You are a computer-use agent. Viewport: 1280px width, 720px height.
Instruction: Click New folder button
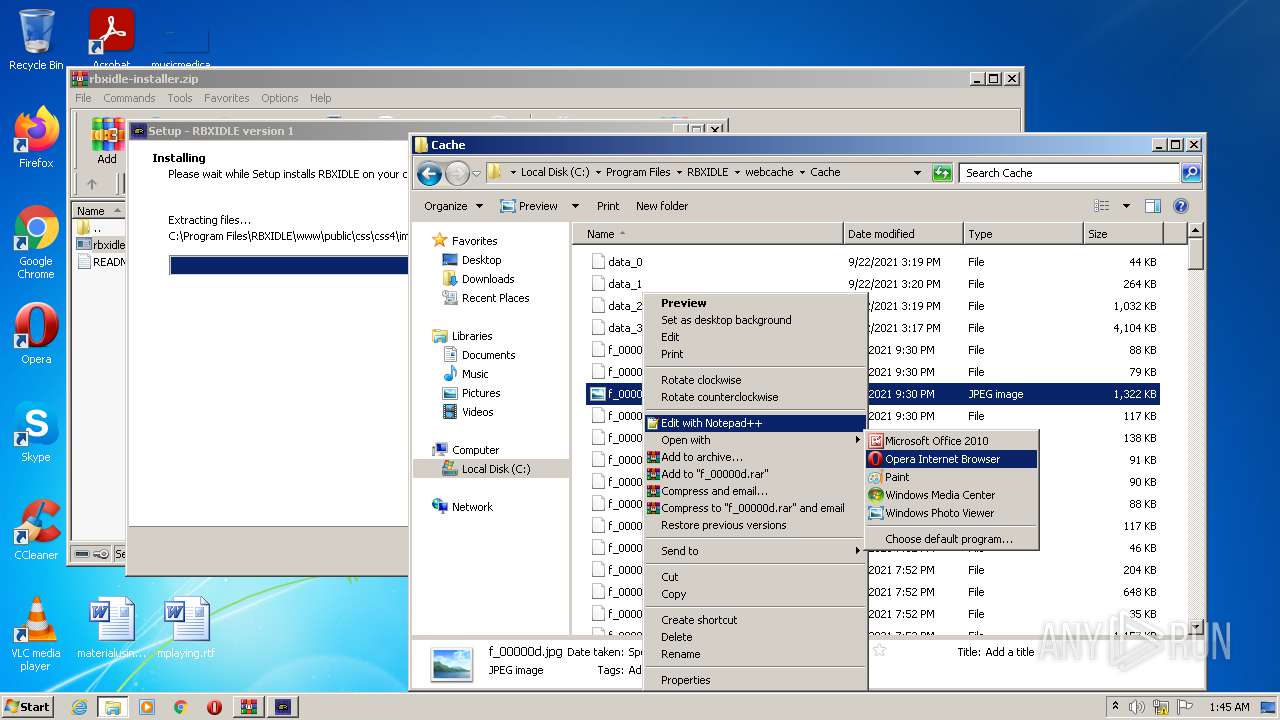[x=662, y=206]
